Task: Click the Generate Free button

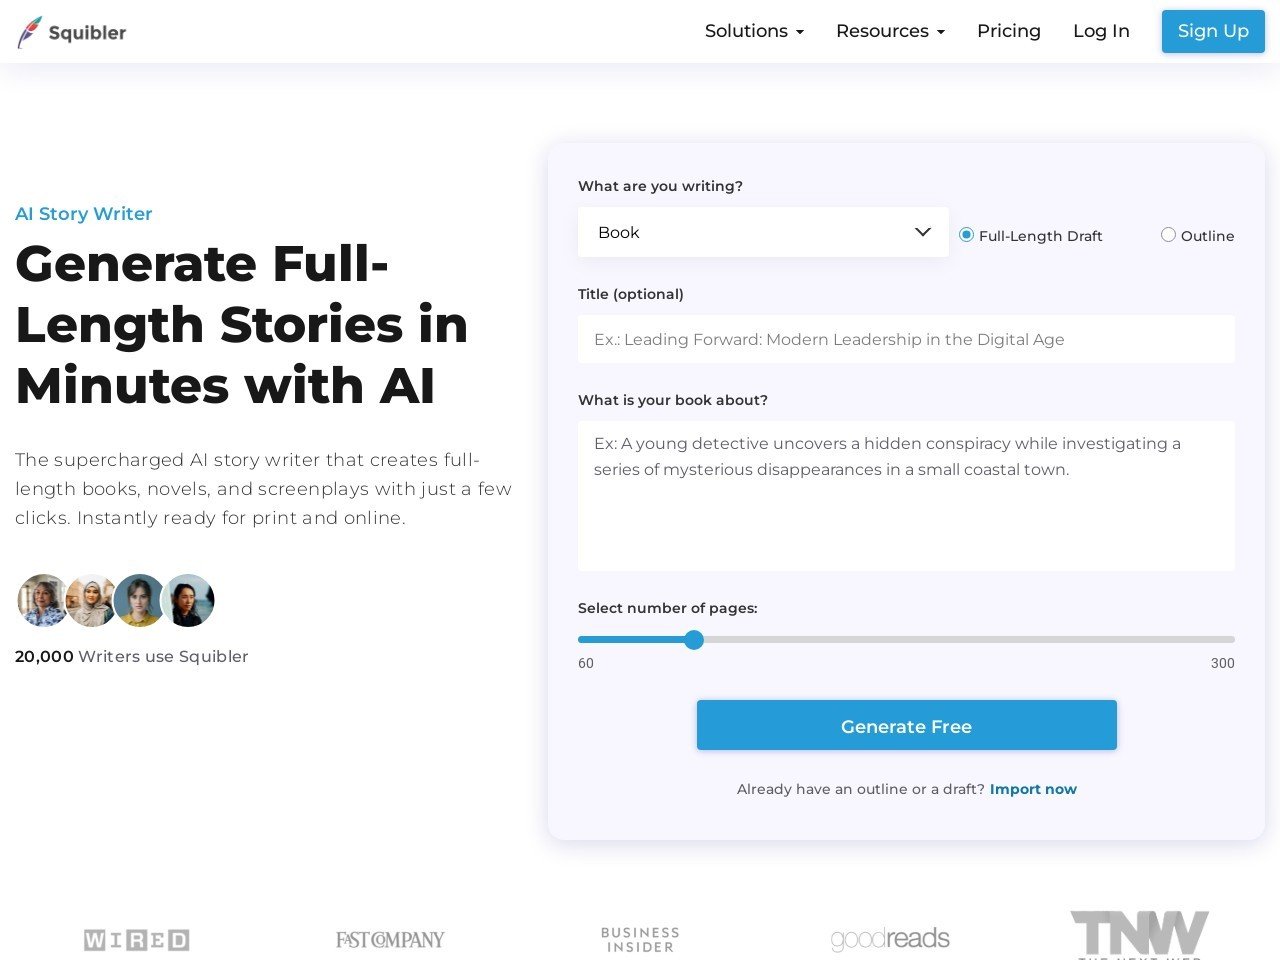Action: (907, 725)
